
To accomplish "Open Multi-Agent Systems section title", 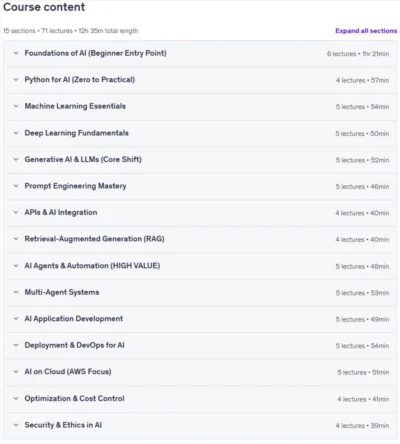I will pos(62,292).
